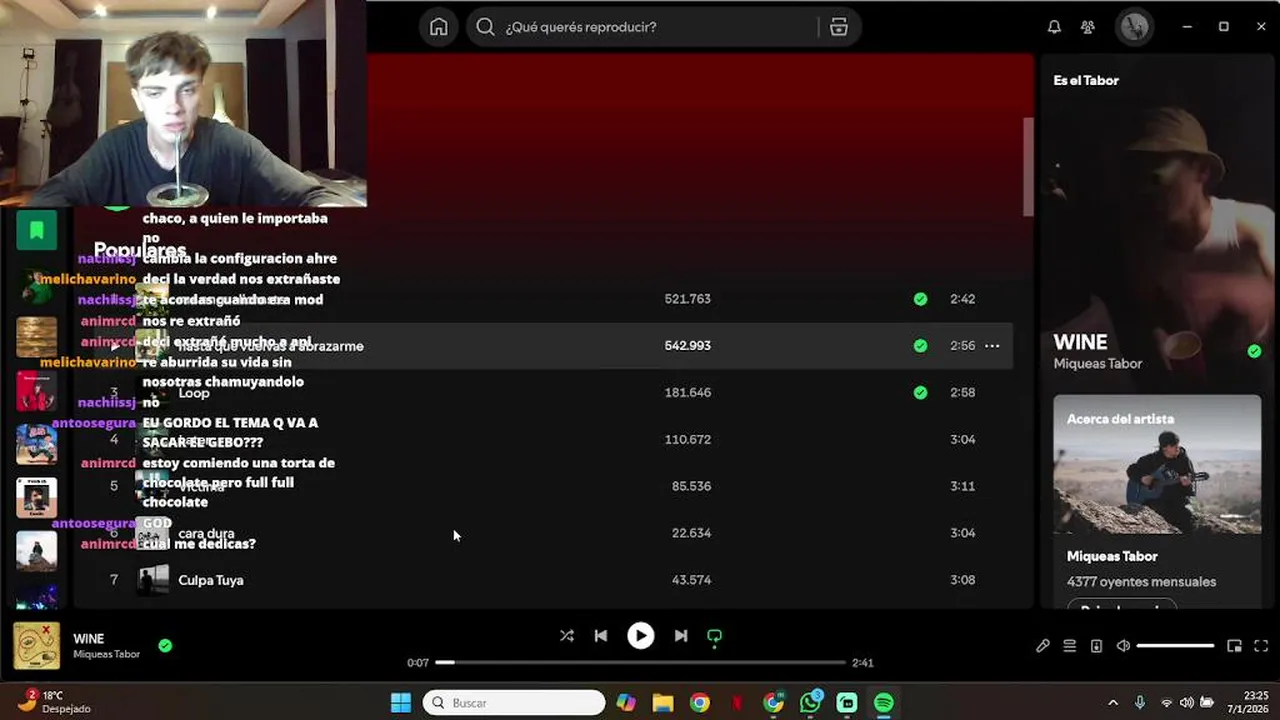Open Google Chrome from taskbar
Image resolution: width=1280 pixels, height=720 pixels.
700,703
